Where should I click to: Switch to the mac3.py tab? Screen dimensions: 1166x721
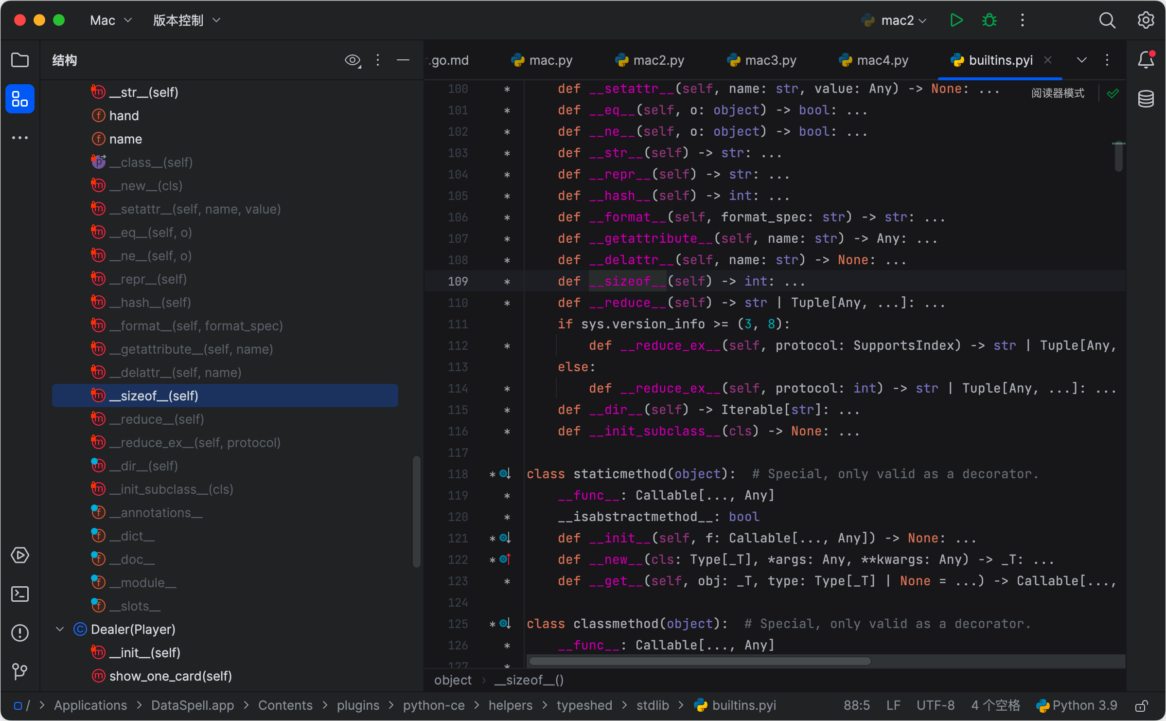tap(761, 60)
